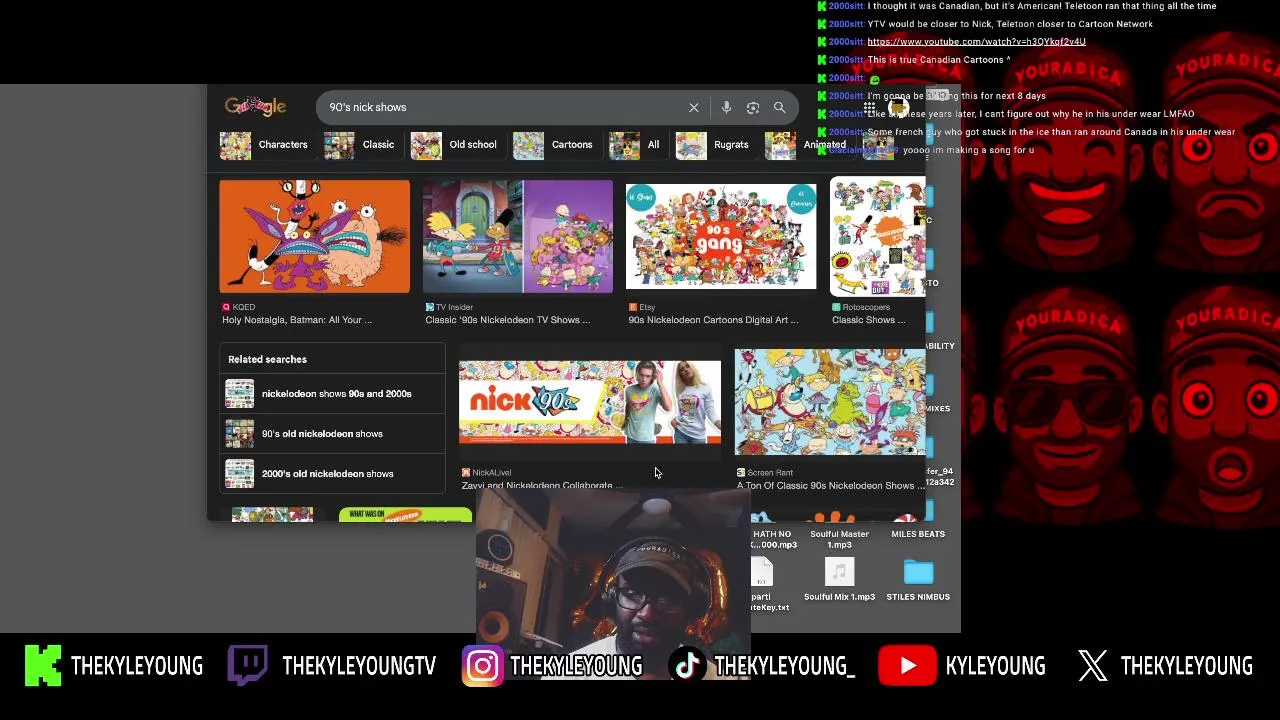The image size is (1280, 720).
Task: Select the Animated filter chip
Action: 808,145
